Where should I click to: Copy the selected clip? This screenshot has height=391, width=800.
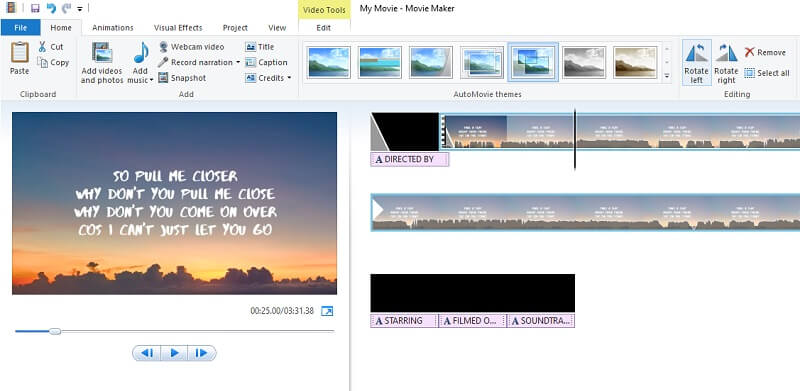coord(53,62)
